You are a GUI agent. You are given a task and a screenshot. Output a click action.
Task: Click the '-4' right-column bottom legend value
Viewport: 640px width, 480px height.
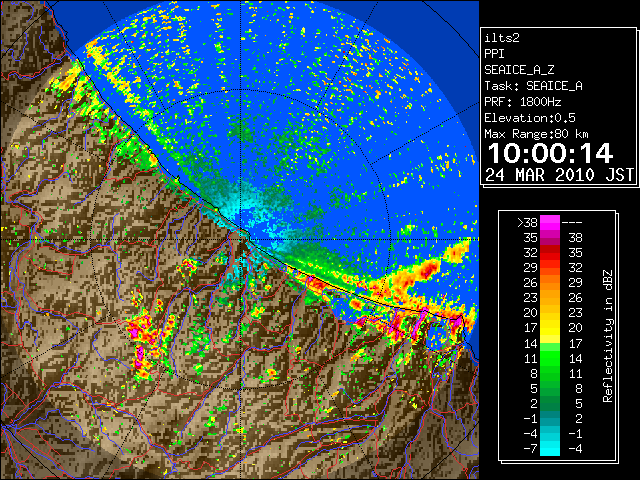pos(575,448)
